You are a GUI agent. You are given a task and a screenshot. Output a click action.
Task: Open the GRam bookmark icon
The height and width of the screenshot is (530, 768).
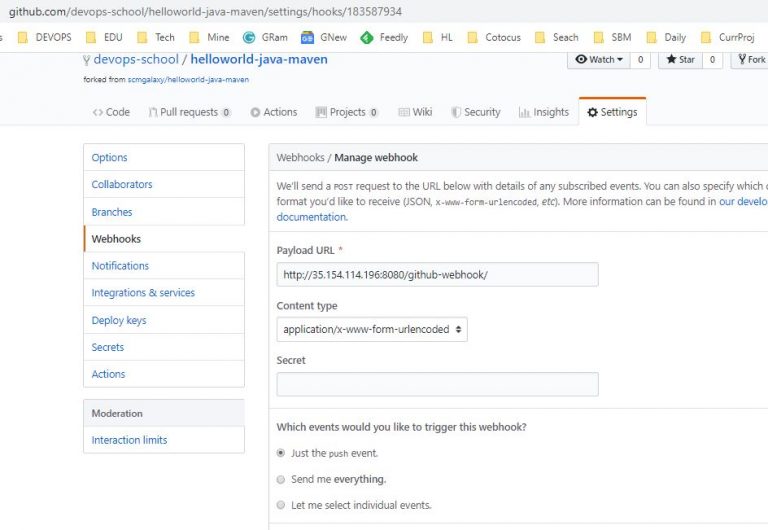click(249, 37)
